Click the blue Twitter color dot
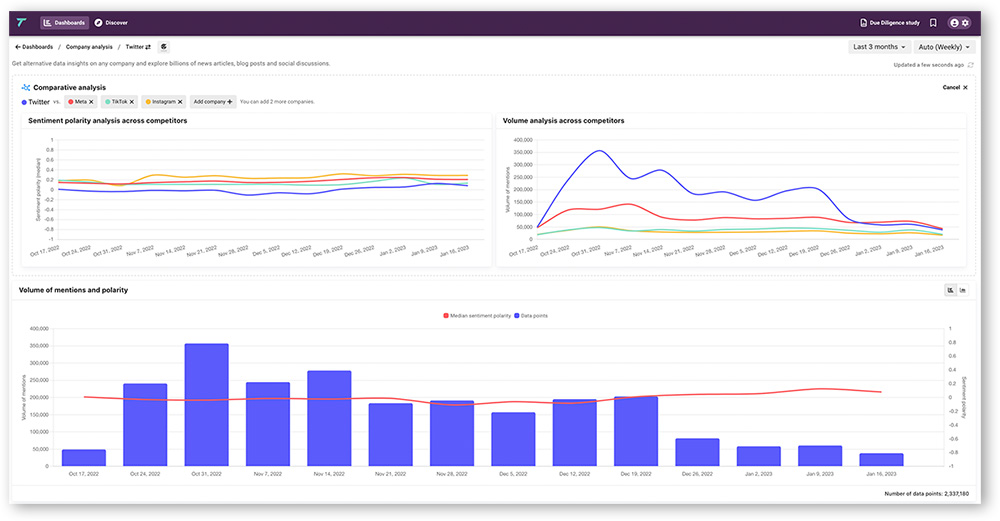This screenshot has width=1000, height=521. click(x=24, y=102)
